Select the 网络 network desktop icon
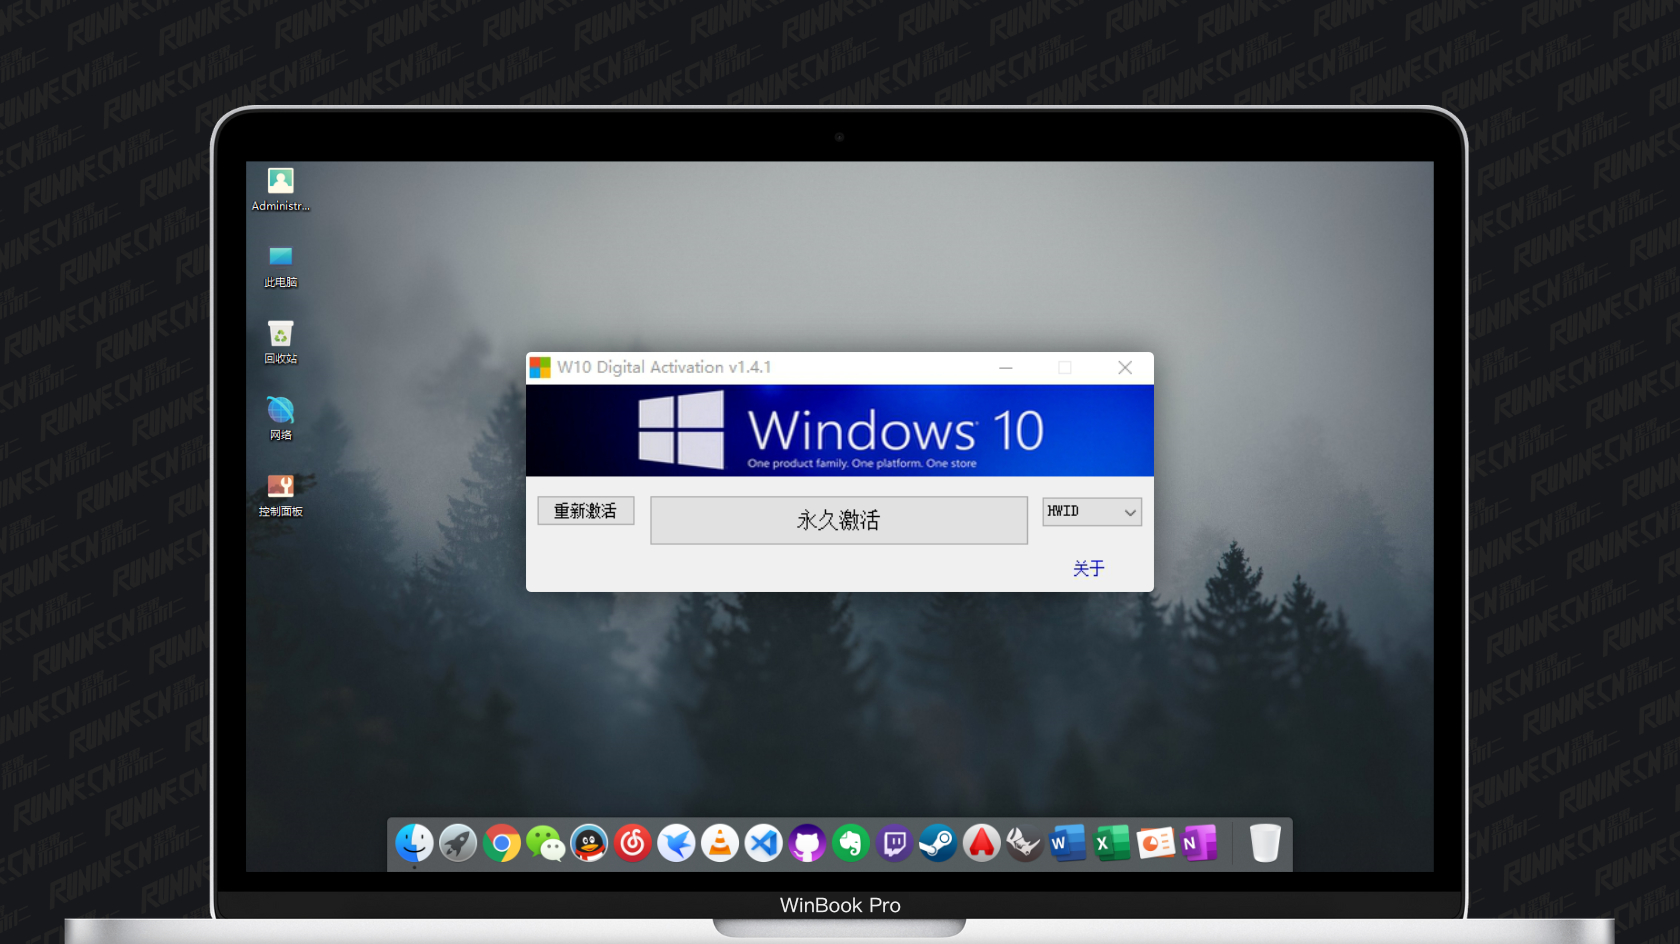 pos(281,419)
